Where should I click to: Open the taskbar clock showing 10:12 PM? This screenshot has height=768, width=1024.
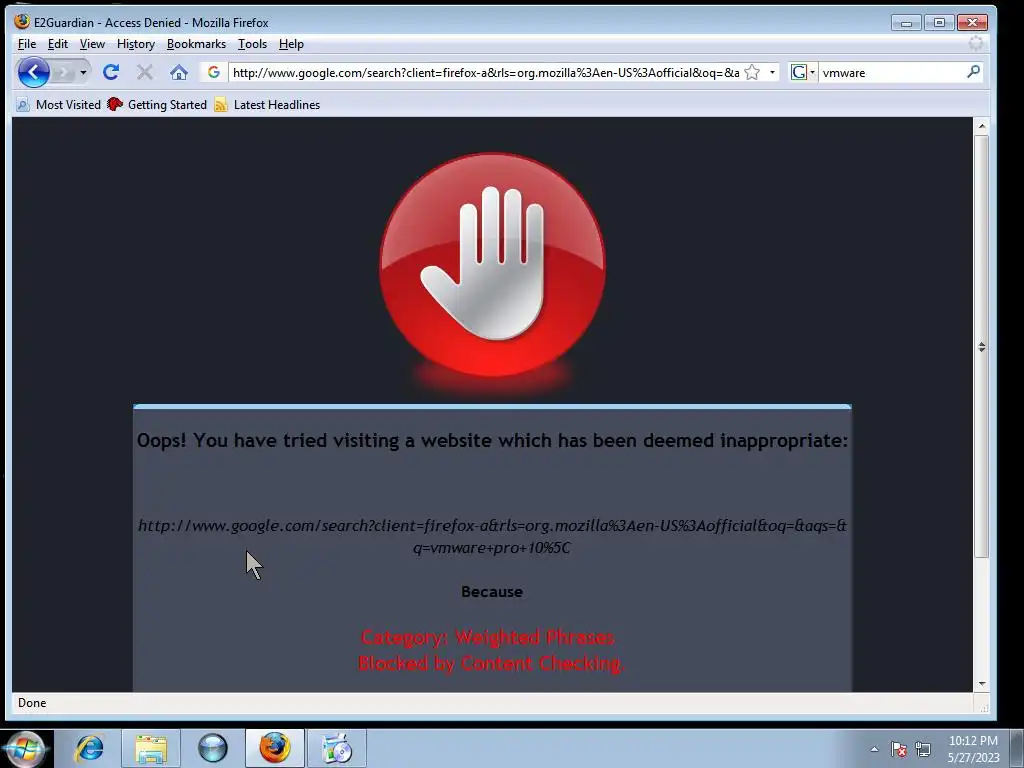click(x=973, y=749)
